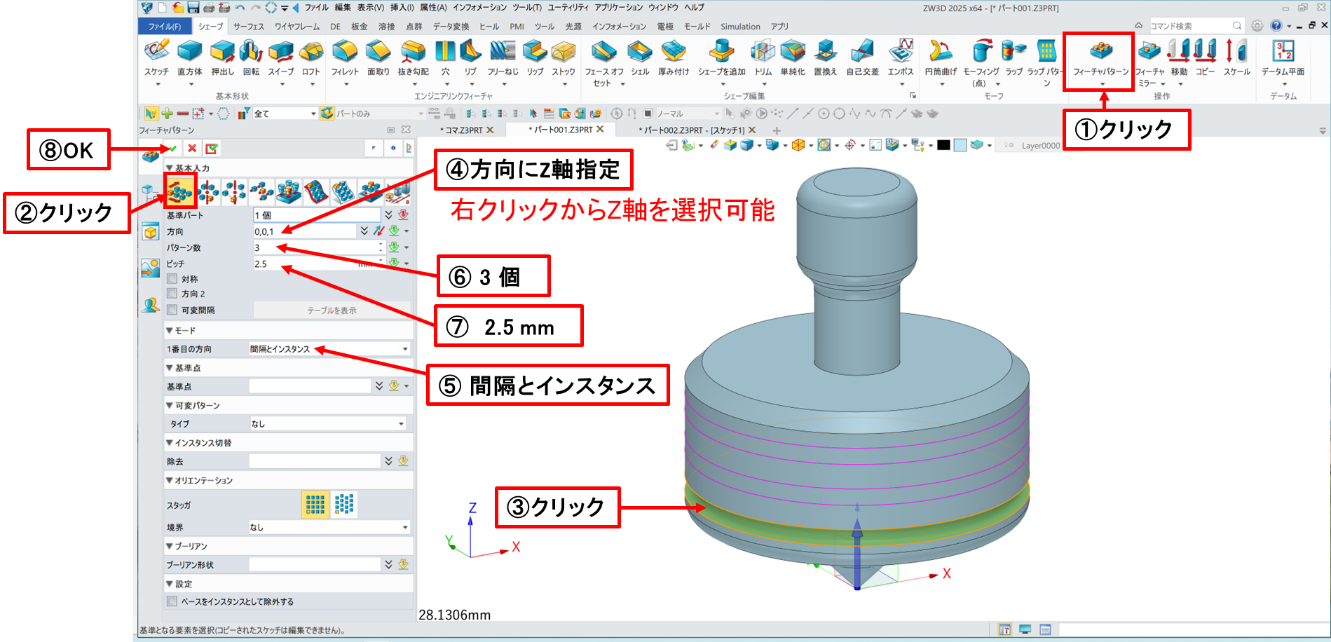Click the ピッチ value field
This screenshot has width=1331, height=642.
click(x=315, y=263)
